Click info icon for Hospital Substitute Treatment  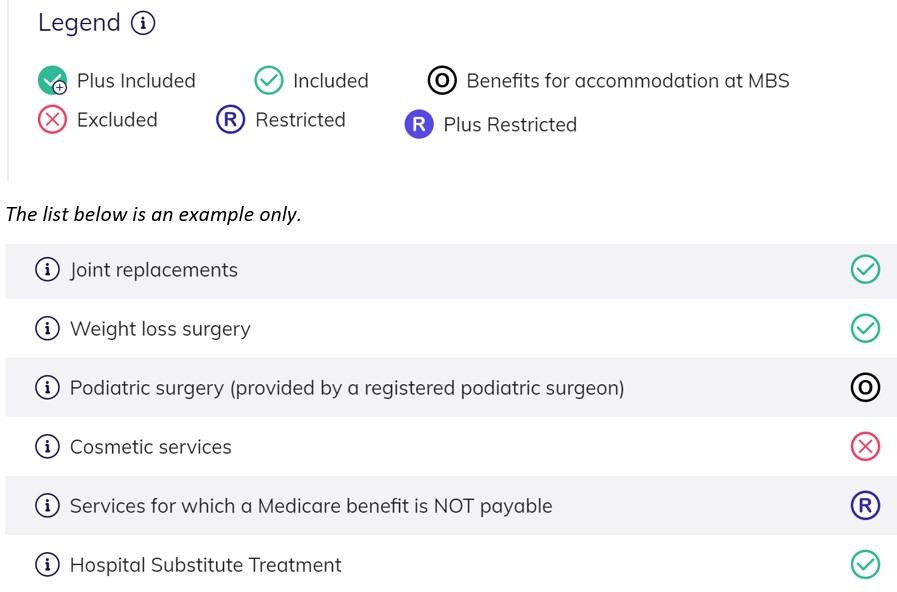[47, 565]
